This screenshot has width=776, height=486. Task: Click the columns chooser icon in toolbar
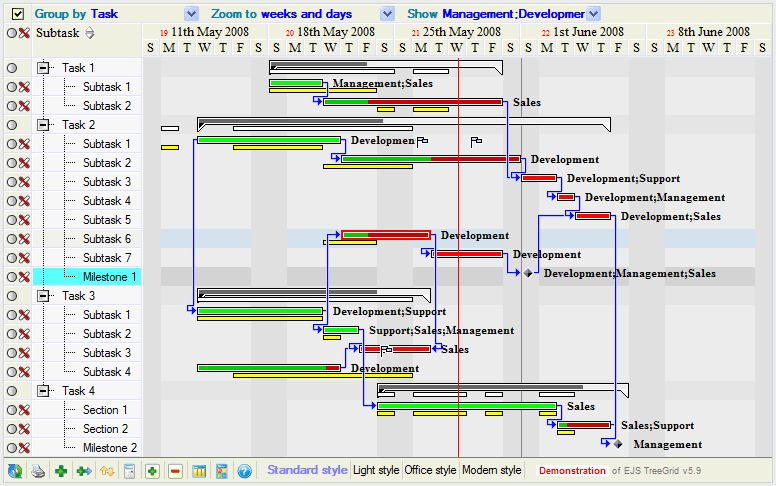tap(199, 471)
